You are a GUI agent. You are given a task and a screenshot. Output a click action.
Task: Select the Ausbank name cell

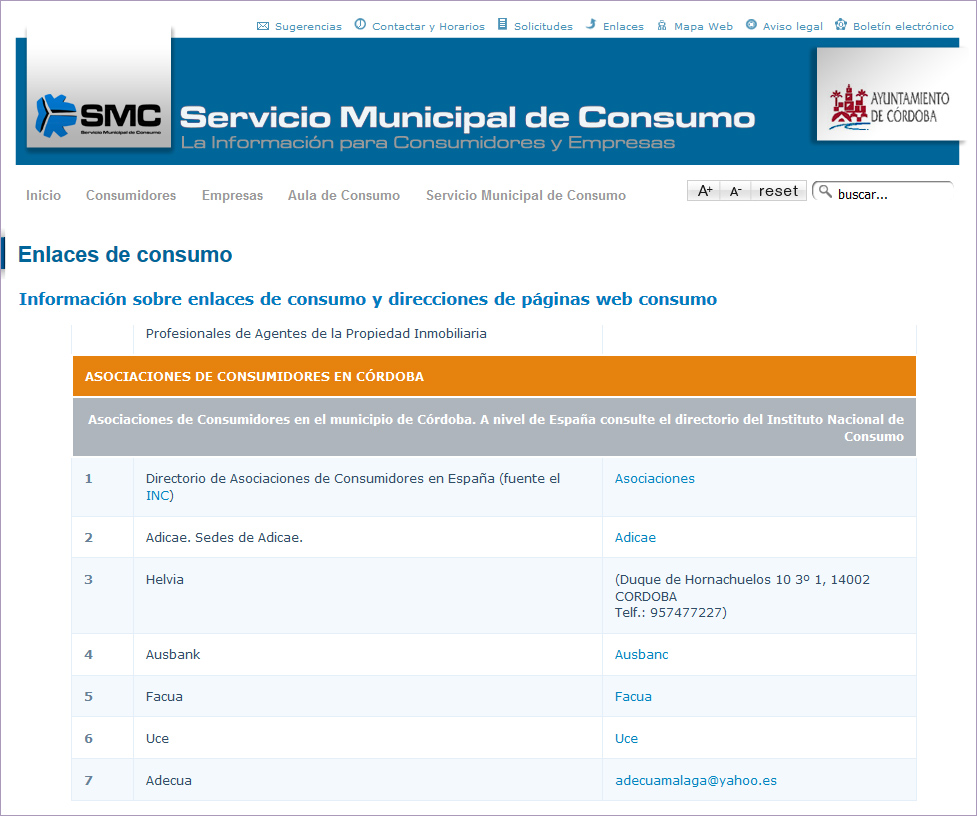pos(368,655)
